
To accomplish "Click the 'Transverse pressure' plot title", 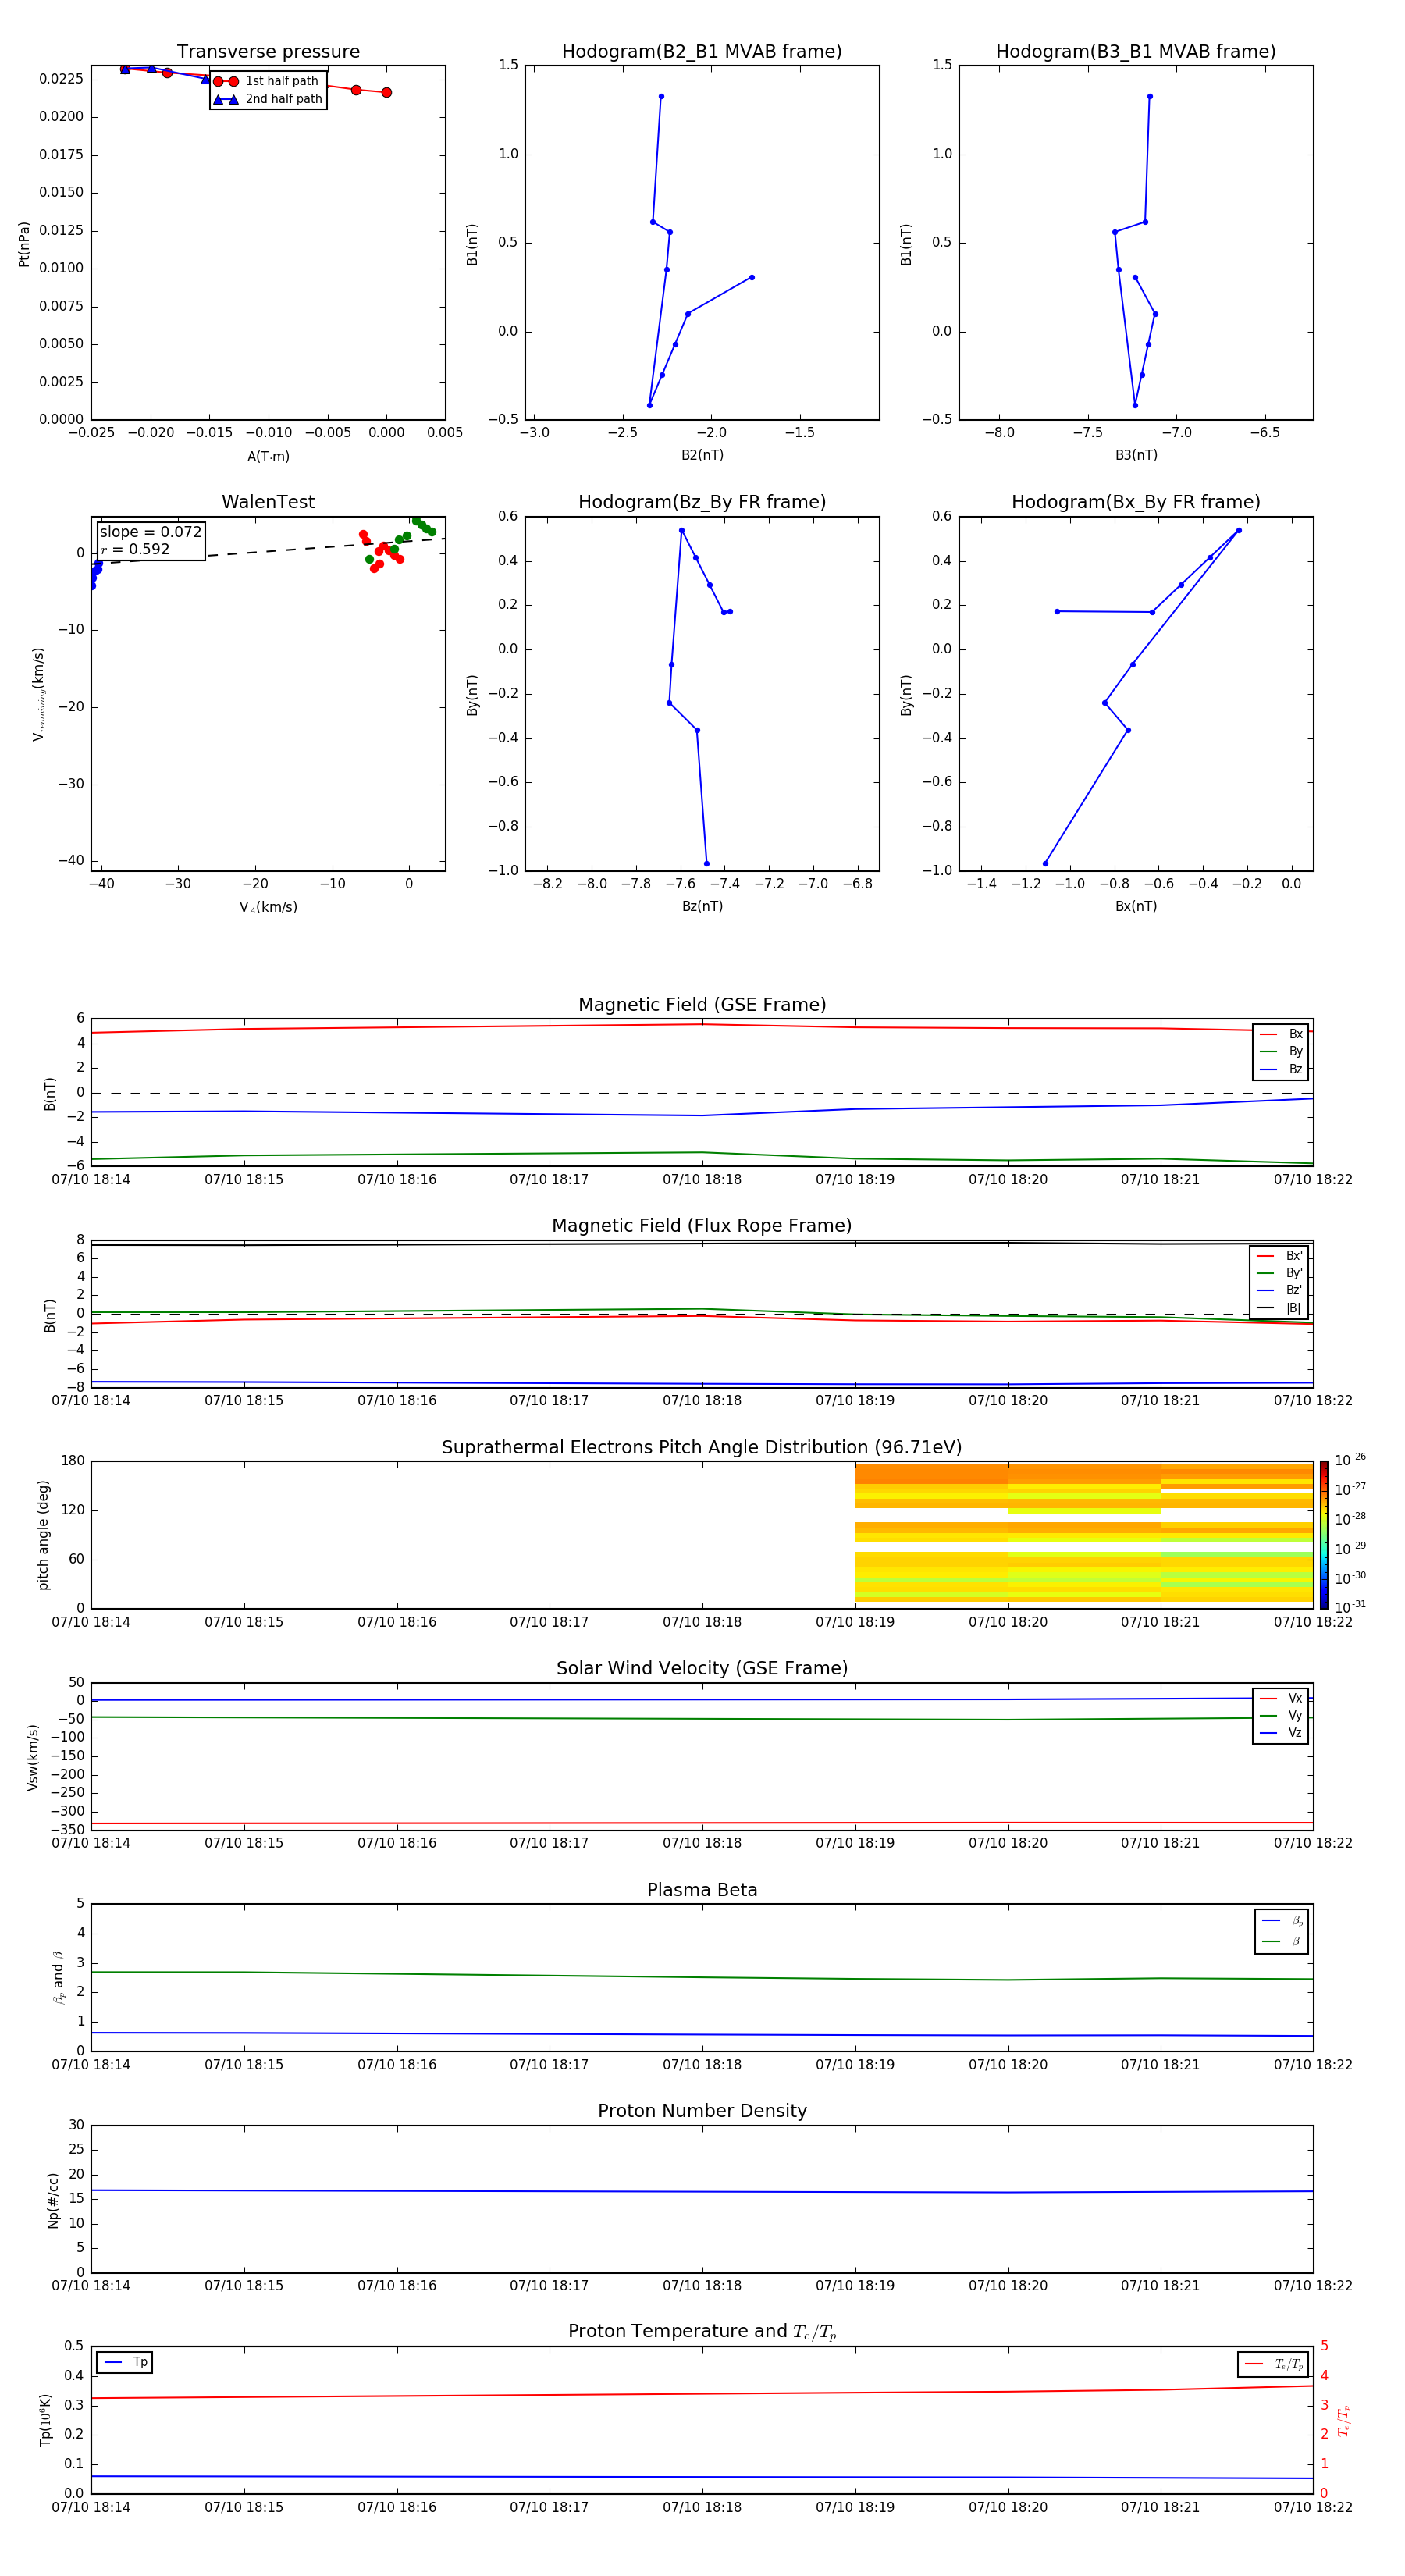I will point(268,52).
